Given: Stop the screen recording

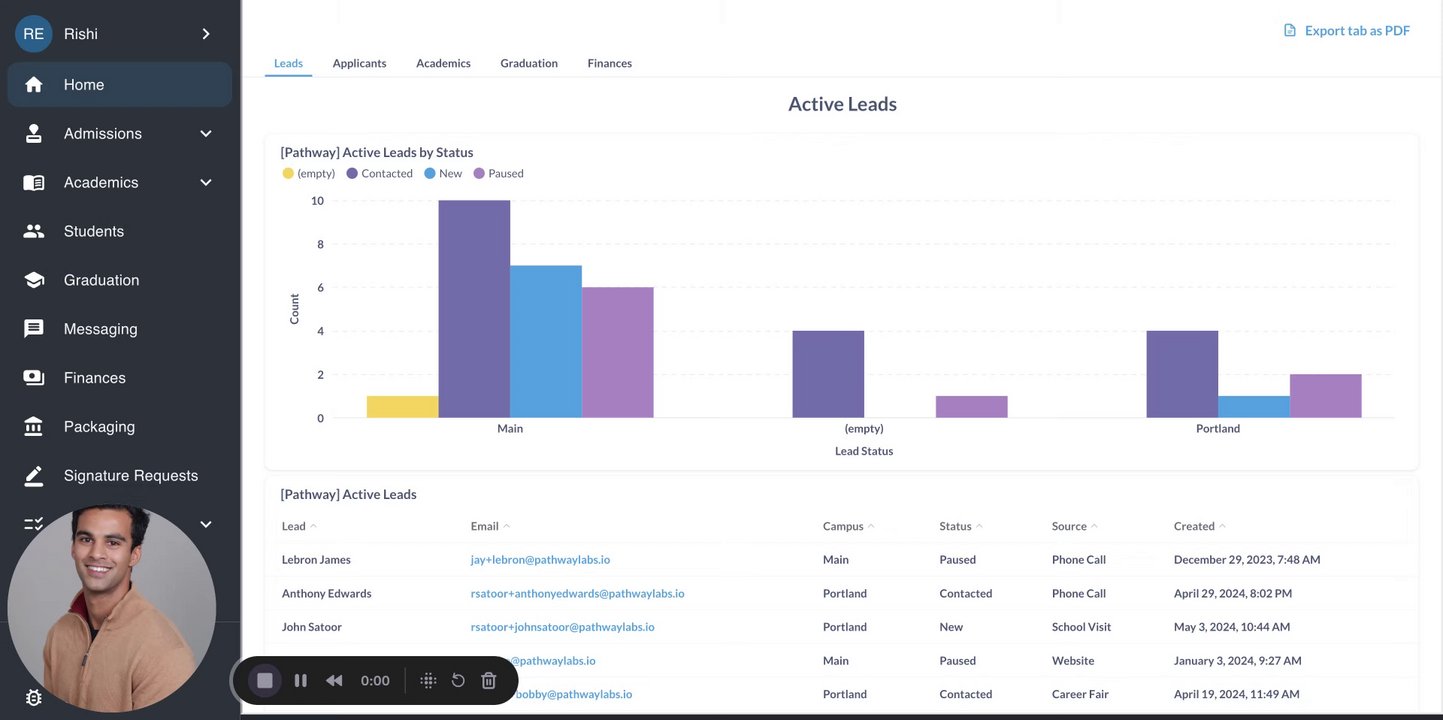Looking at the screenshot, I should point(265,681).
